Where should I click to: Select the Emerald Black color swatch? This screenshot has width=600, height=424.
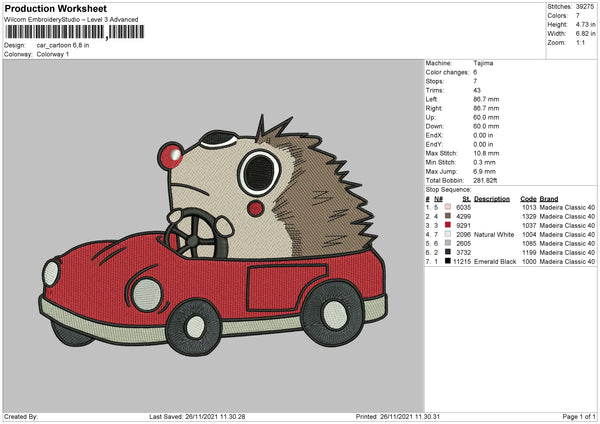[x=448, y=261]
